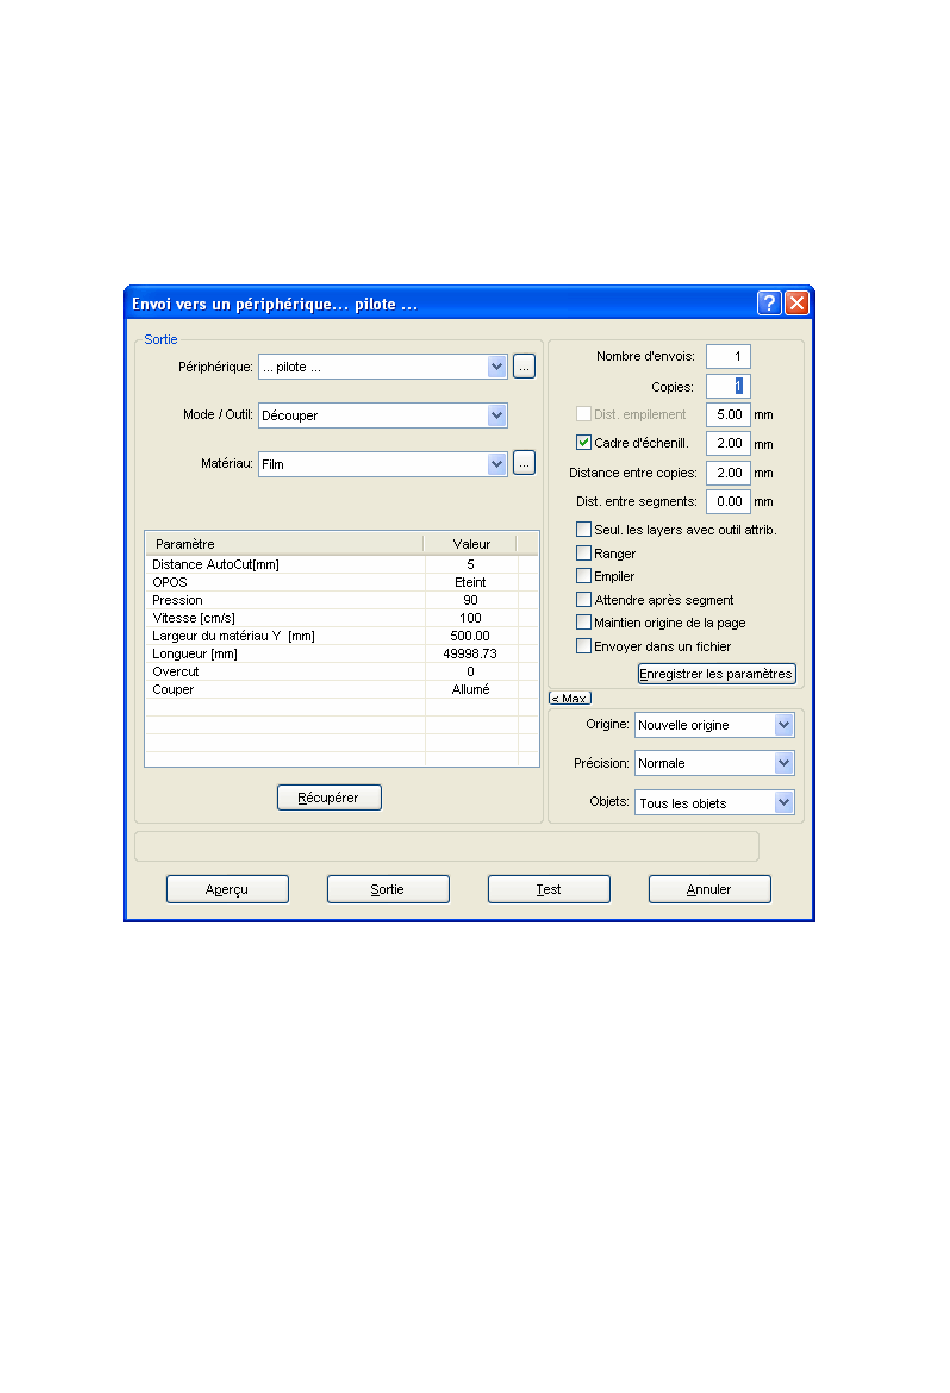The height and width of the screenshot is (1393, 950).
Task: Check Envoyer dans un fichier
Action: click(583, 646)
